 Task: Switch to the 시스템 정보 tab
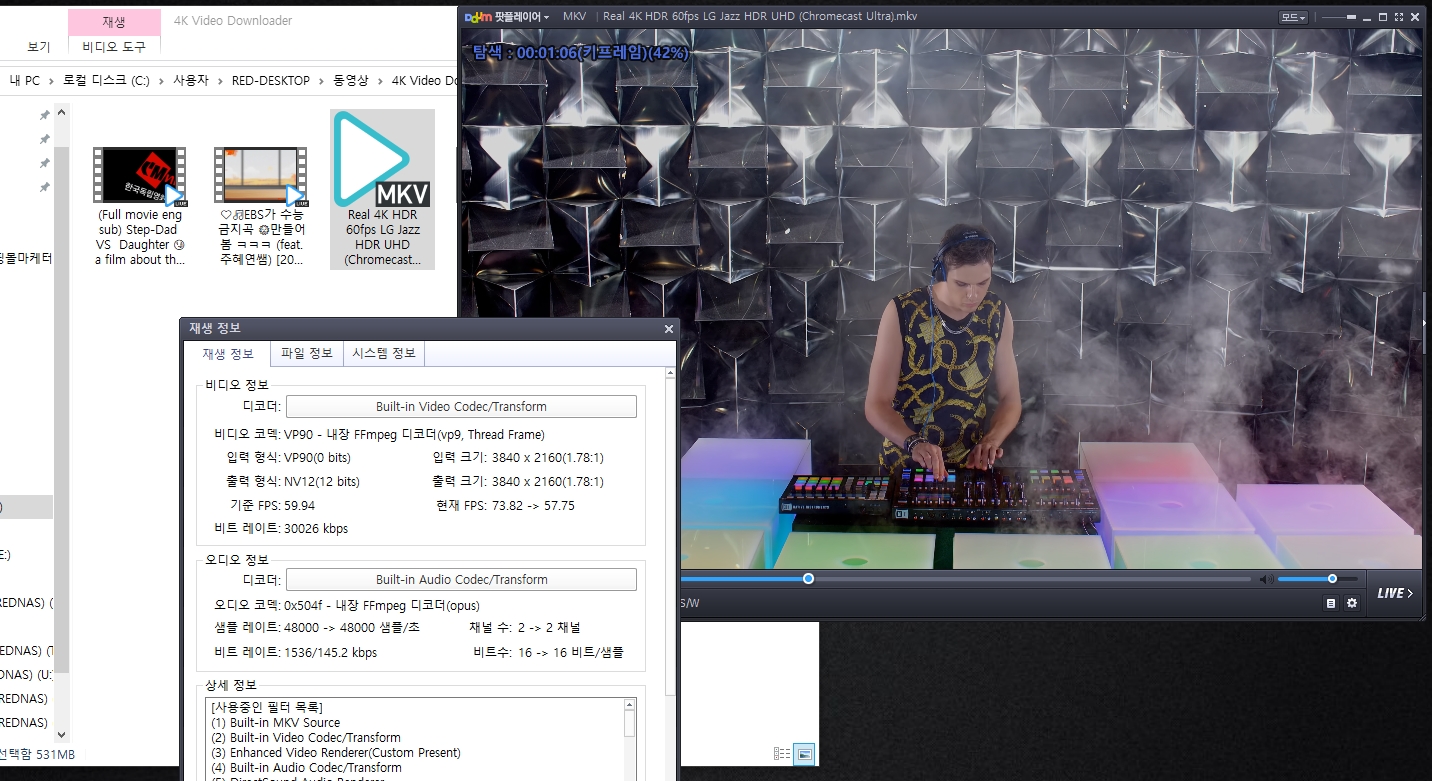point(384,353)
